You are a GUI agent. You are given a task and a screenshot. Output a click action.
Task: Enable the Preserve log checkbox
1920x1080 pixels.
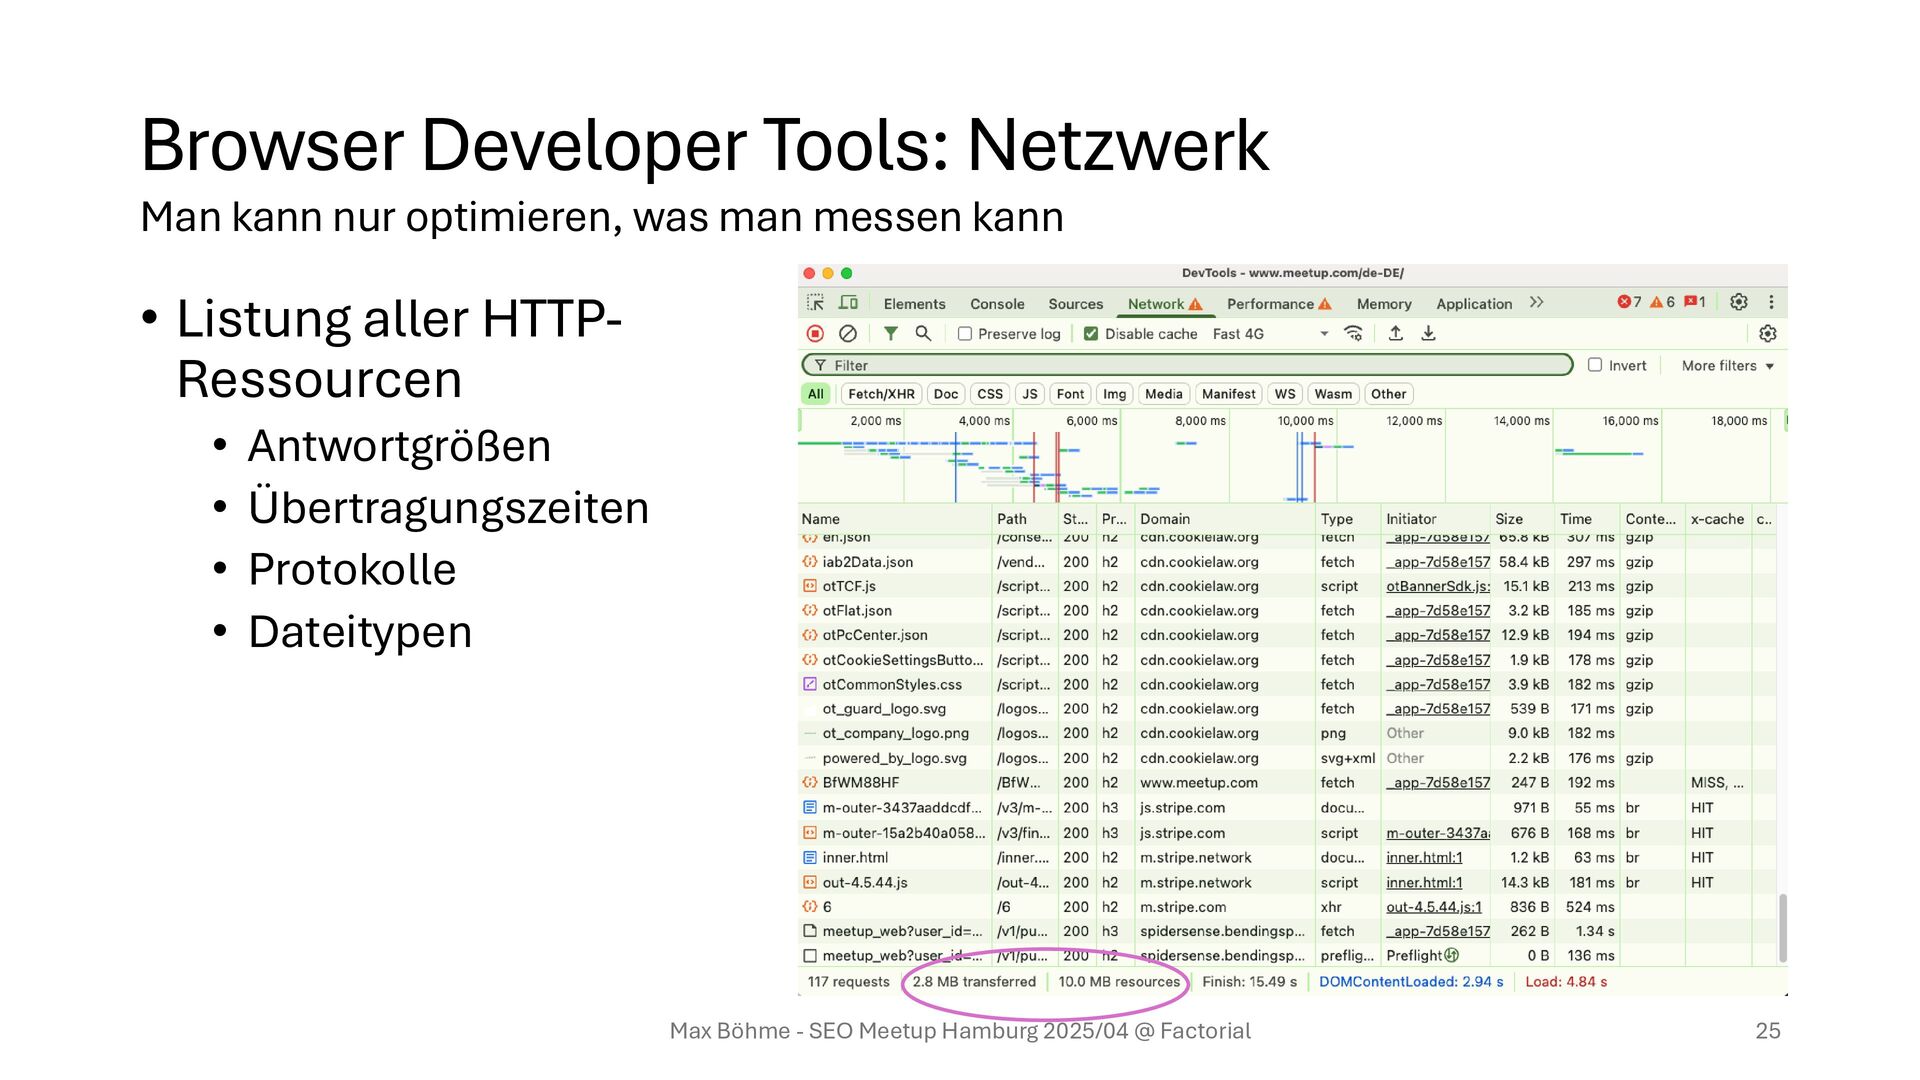click(965, 334)
